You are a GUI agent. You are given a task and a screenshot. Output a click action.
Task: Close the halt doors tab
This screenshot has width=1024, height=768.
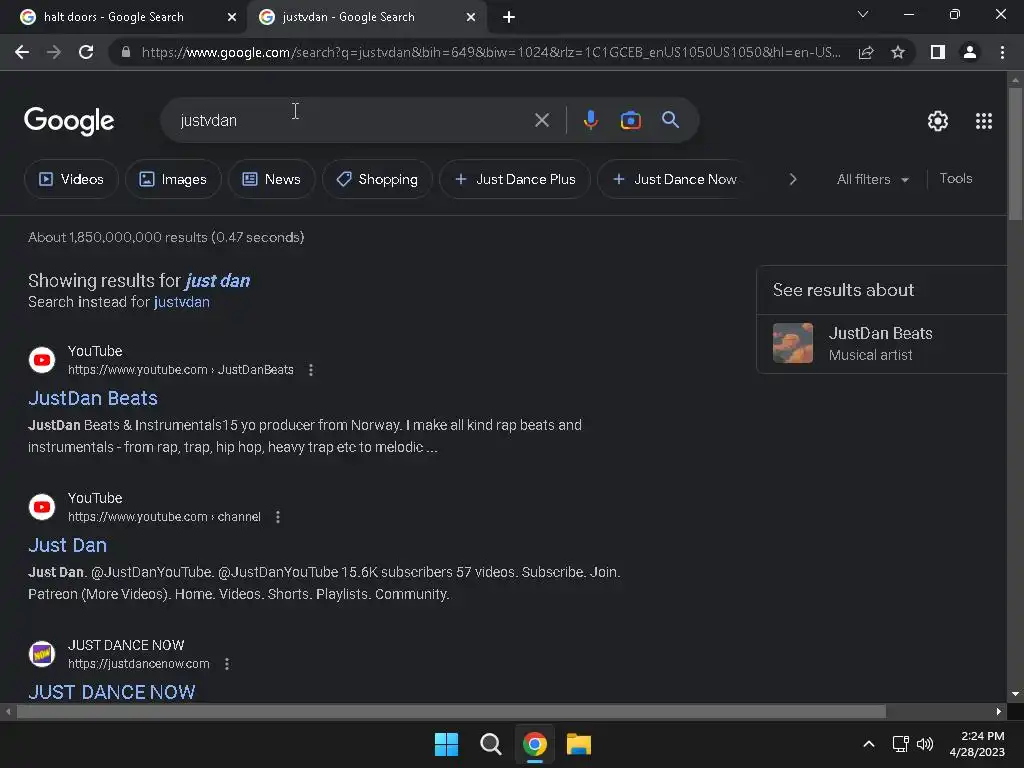point(232,17)
